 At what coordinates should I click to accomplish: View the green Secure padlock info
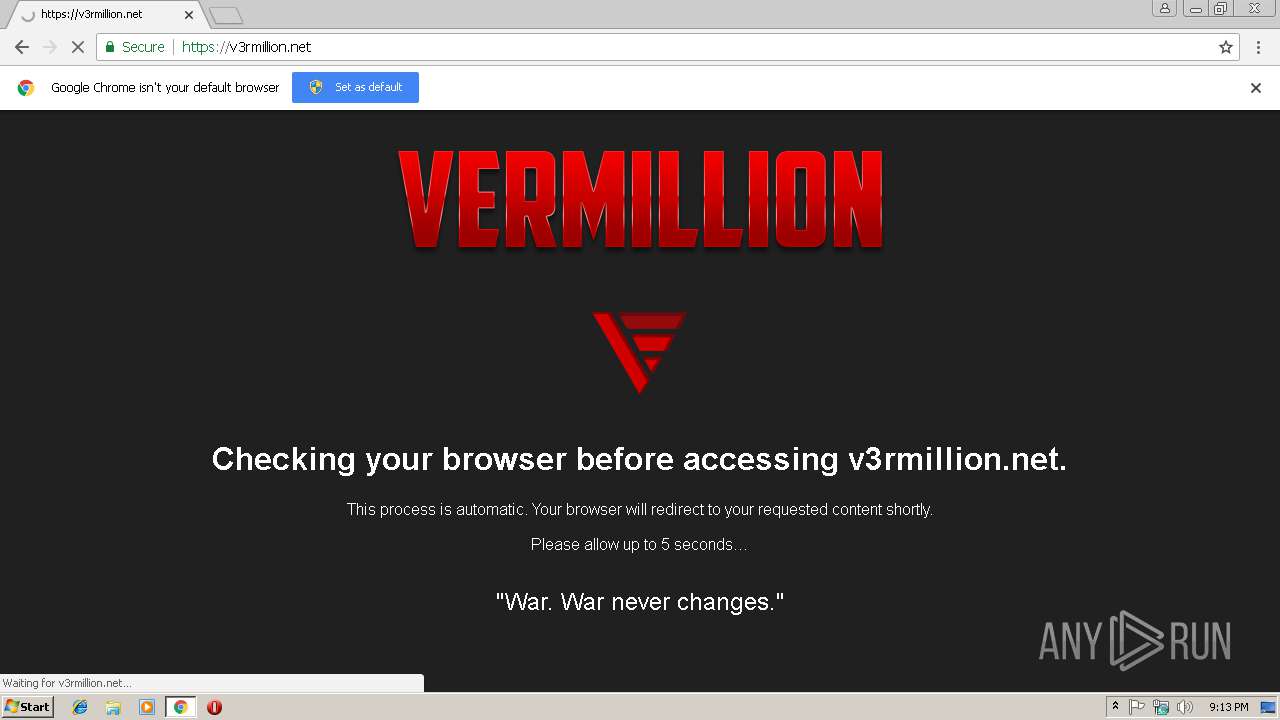[135, 47]
